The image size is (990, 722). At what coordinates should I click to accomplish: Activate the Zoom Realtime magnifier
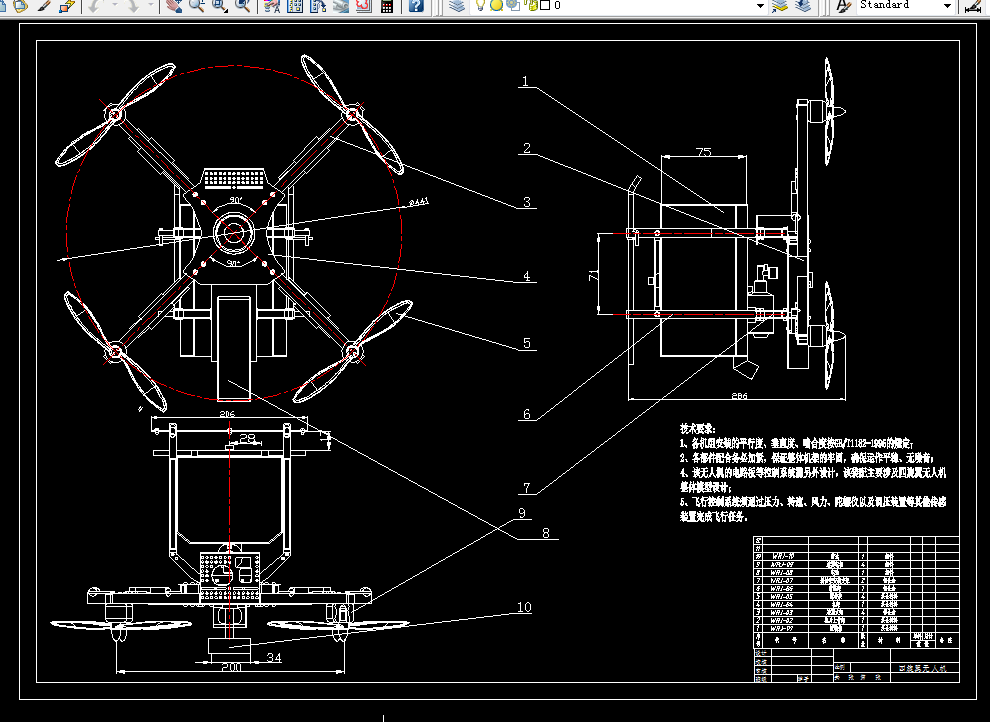pyautogui.click(x=196, y=6)
